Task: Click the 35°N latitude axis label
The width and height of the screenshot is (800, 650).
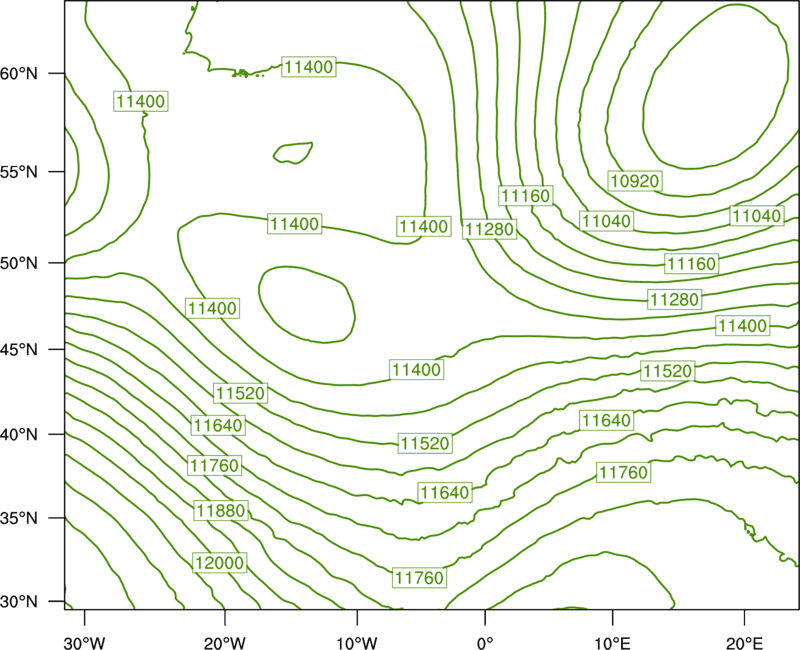Action: (x=19, y=518)
